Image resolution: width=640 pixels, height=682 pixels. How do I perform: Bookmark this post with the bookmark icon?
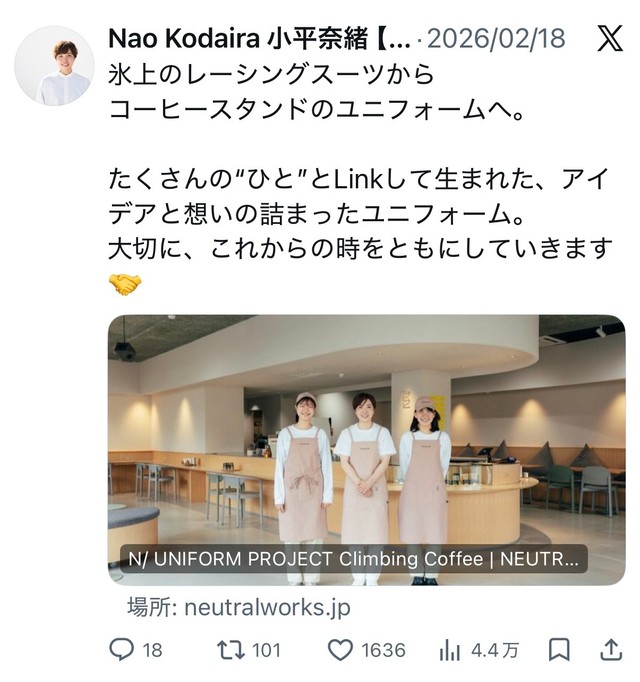pos(559,650)
